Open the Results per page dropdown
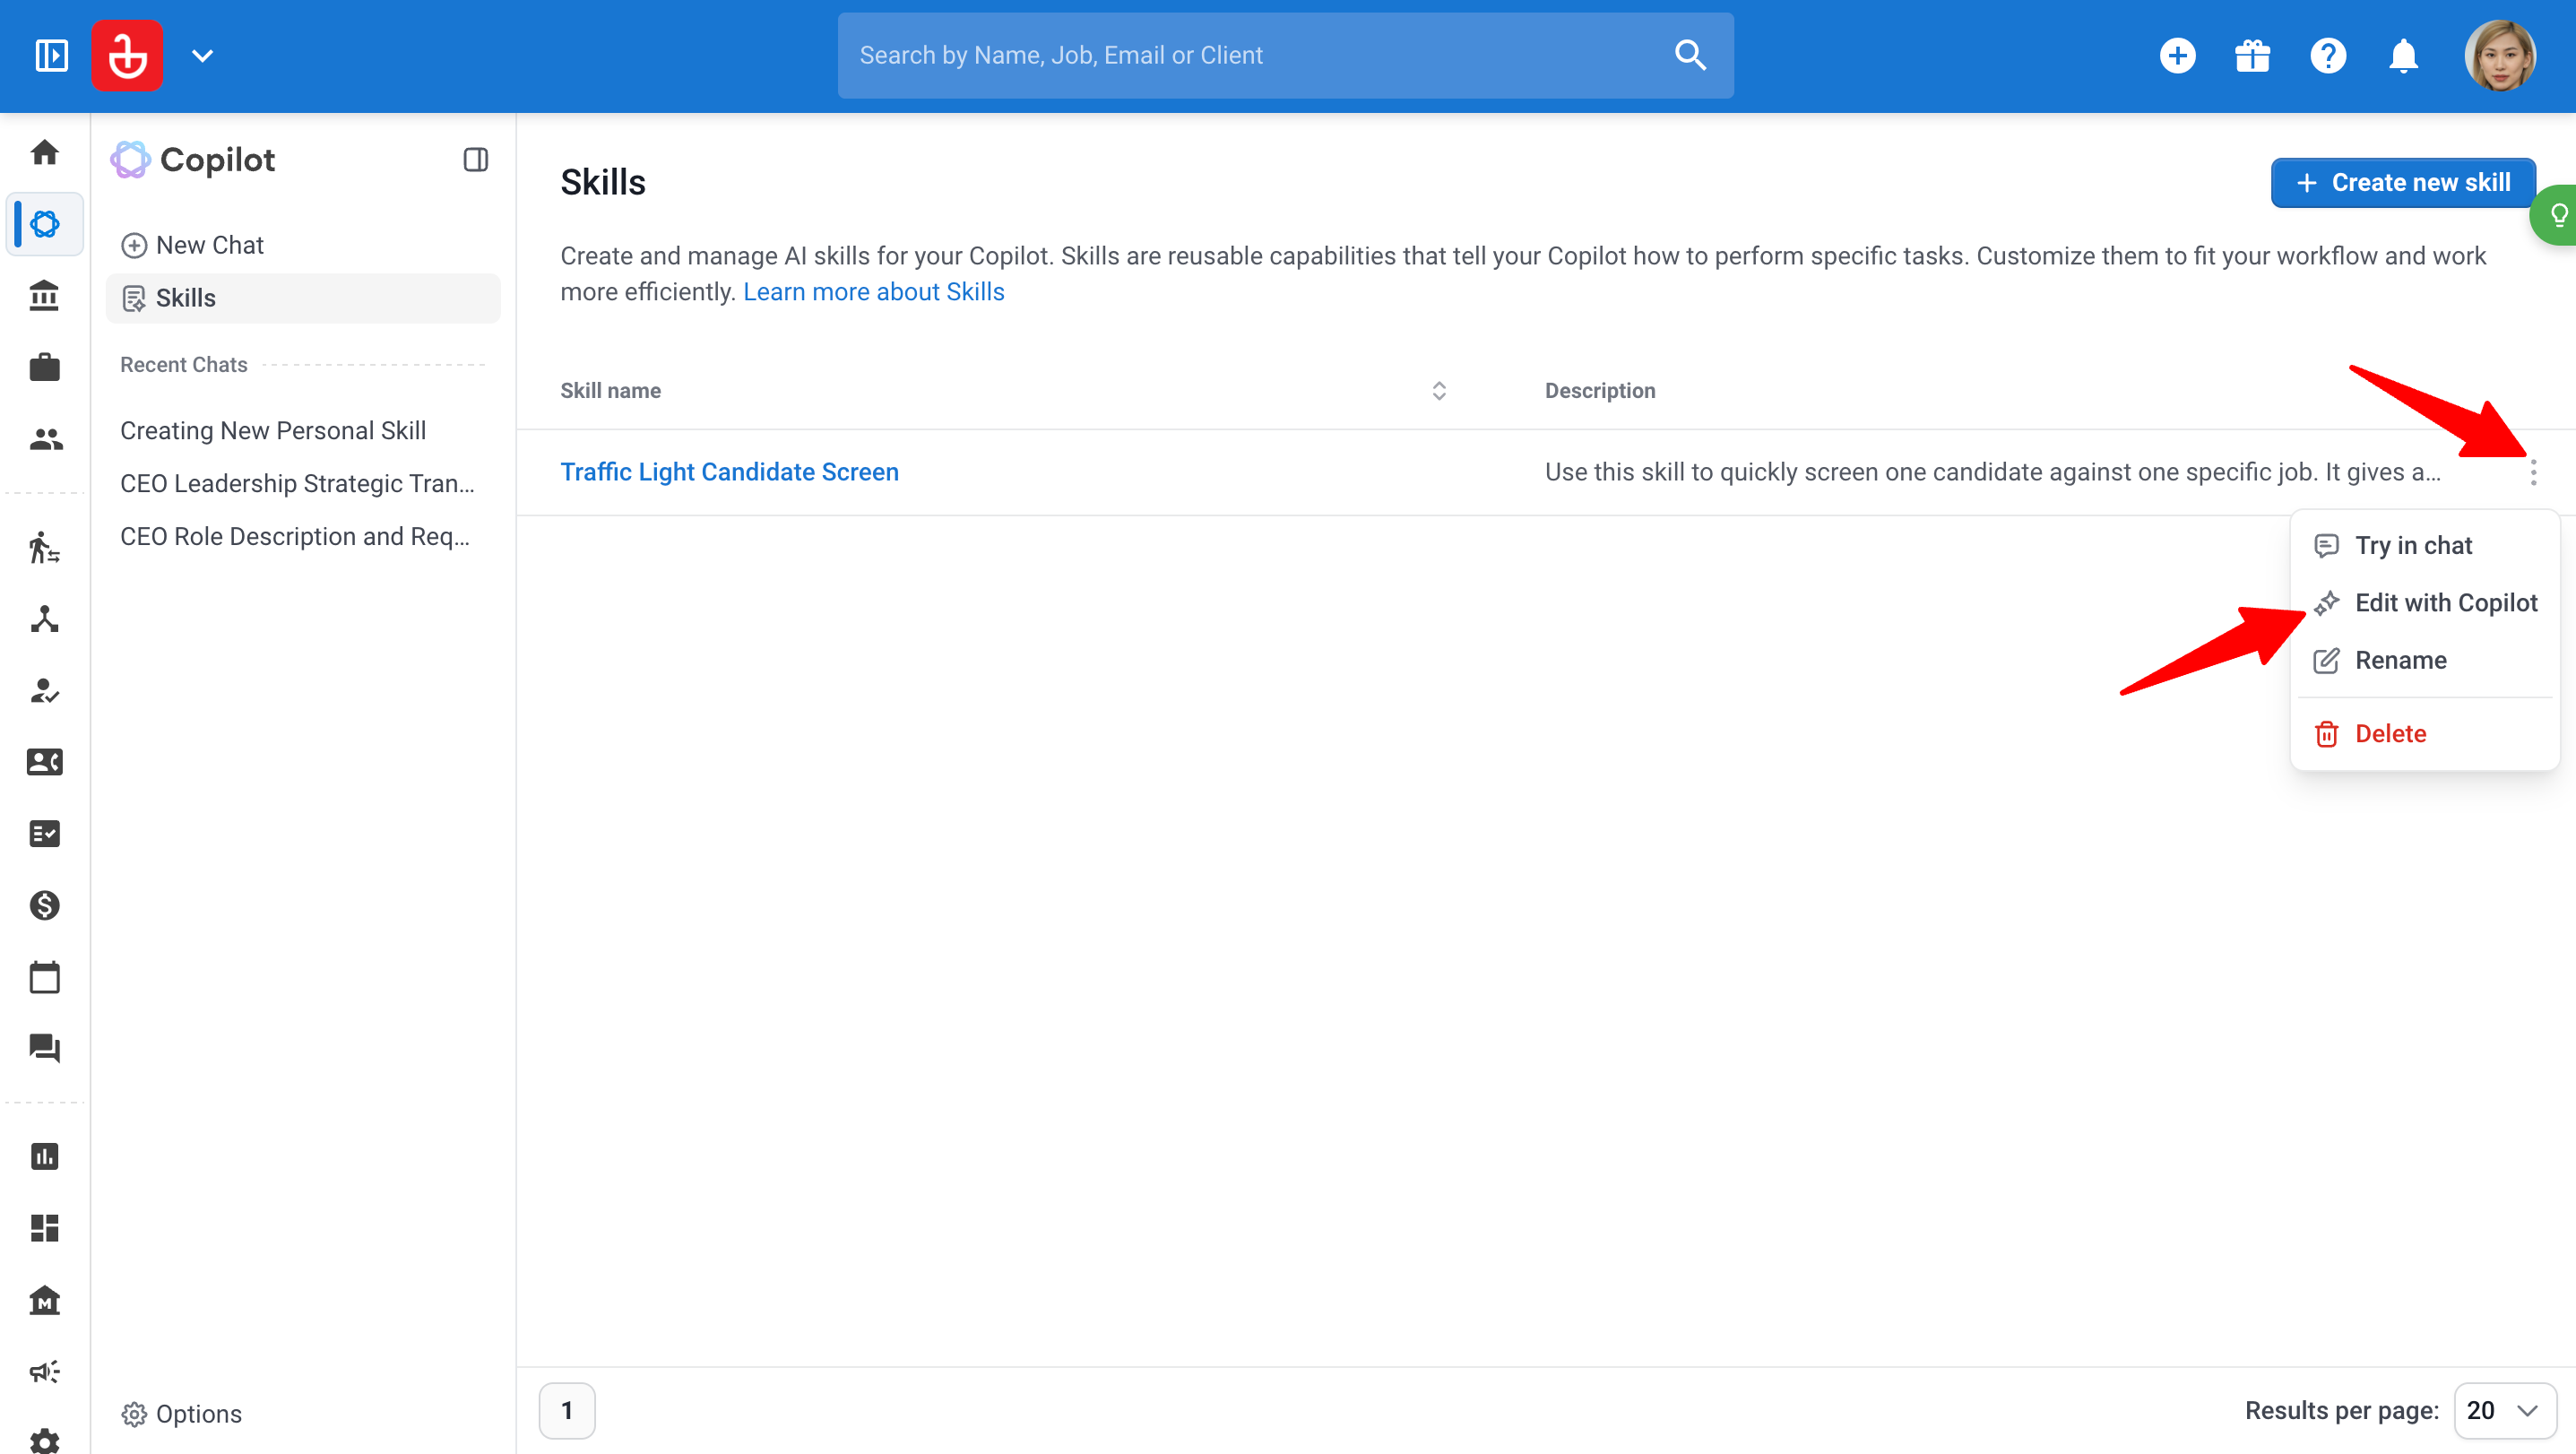This screenshot has height=1454, width=2576. pyautogui.click(x=2504, y=1411)
